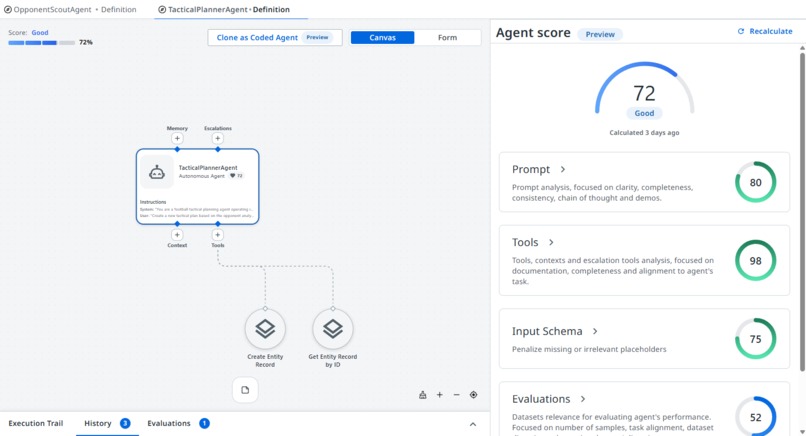Screen dimensions: 806x436
Task: Click the Input Schema score ring 75
Action: (x=755, y=339)
